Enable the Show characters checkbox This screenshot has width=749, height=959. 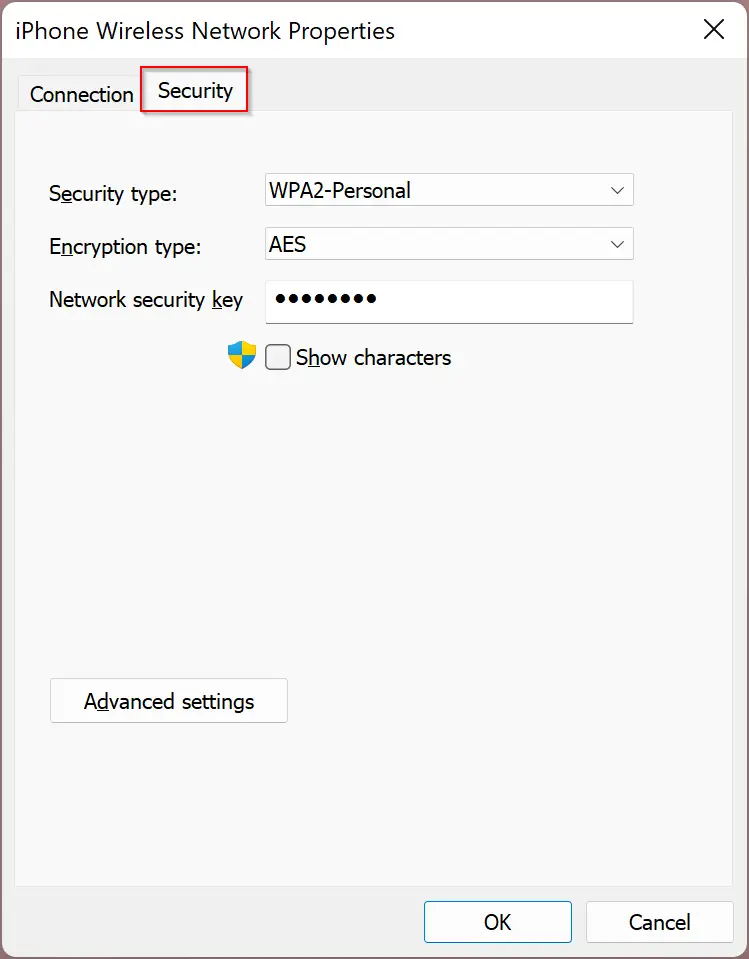(278, 357)
